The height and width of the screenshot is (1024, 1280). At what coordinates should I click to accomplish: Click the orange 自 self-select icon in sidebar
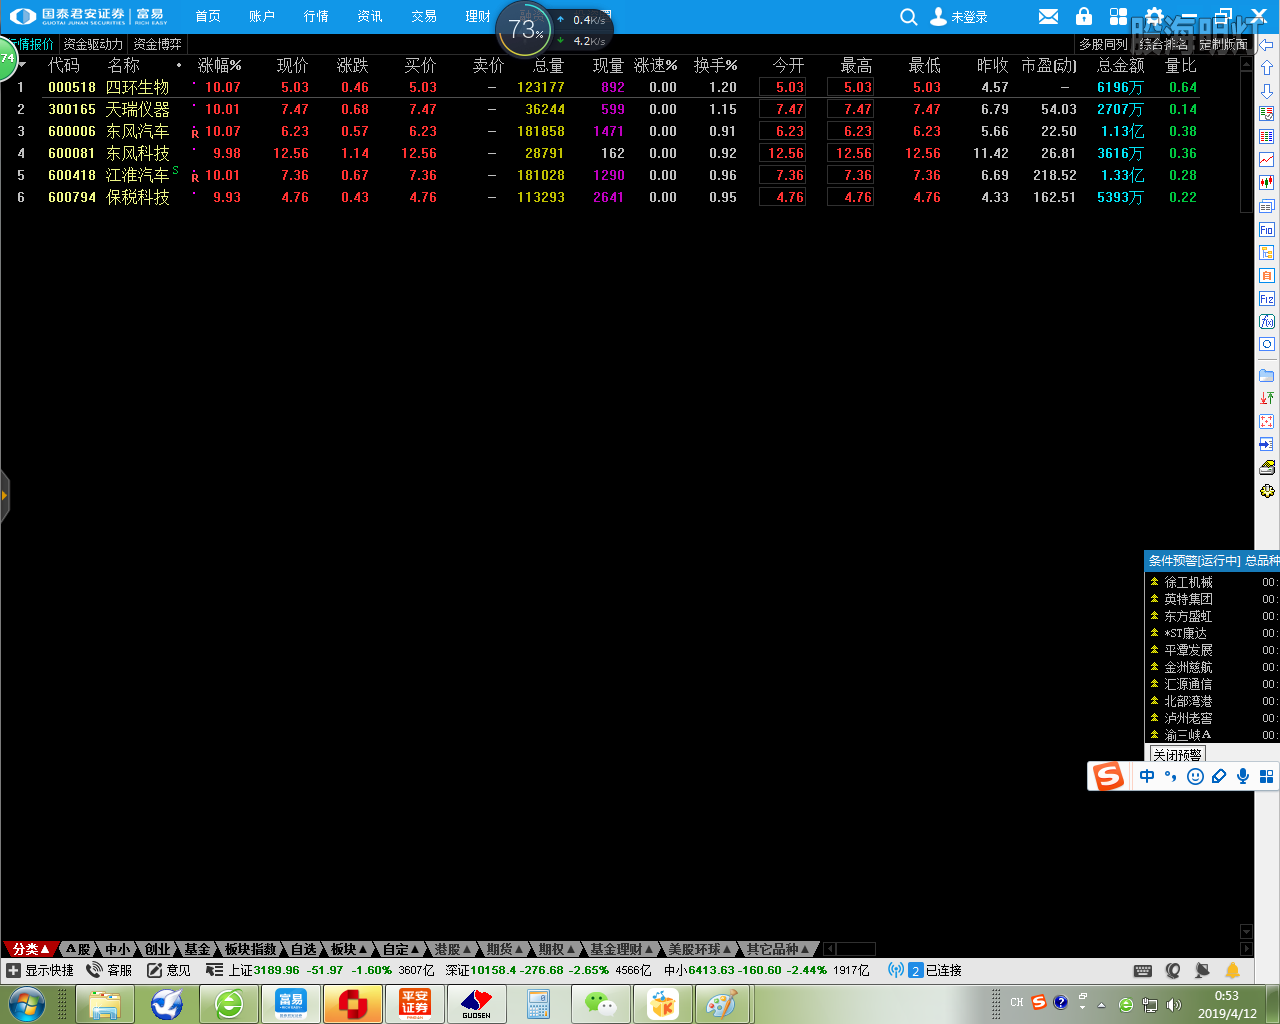pyautogui.click(x=1267, y=276)
